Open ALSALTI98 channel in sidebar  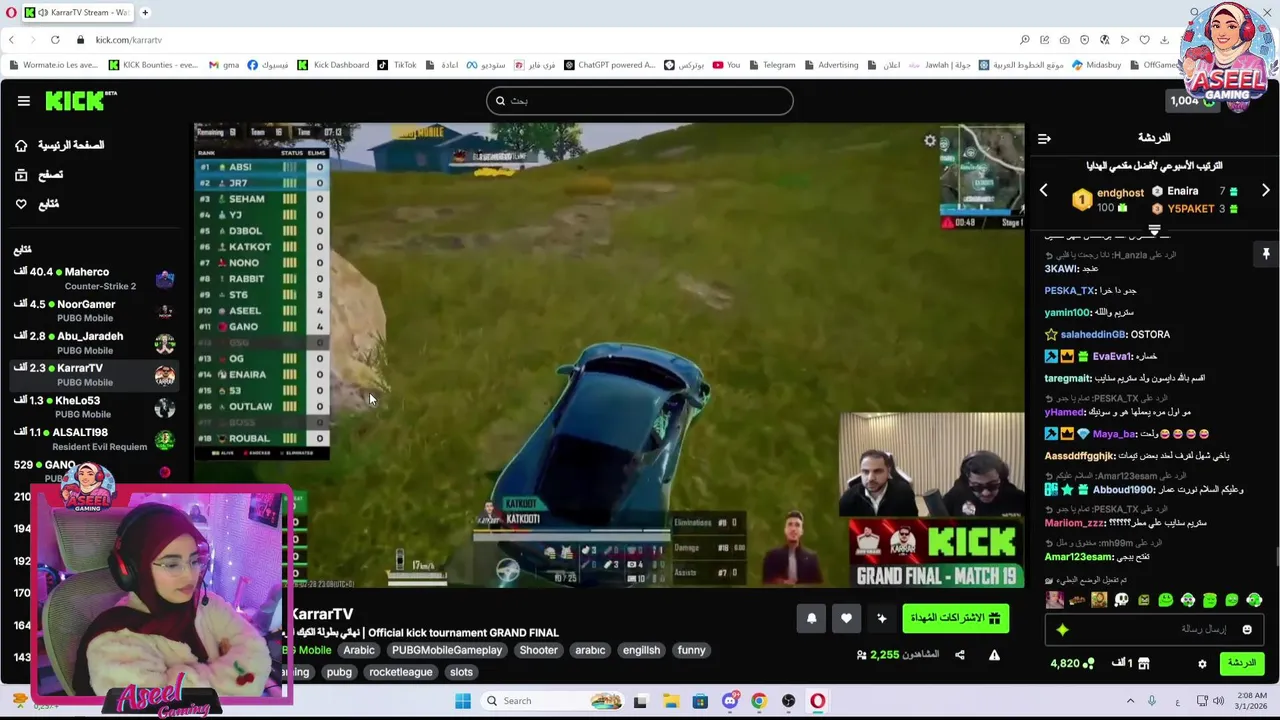[x=92, y=438]
